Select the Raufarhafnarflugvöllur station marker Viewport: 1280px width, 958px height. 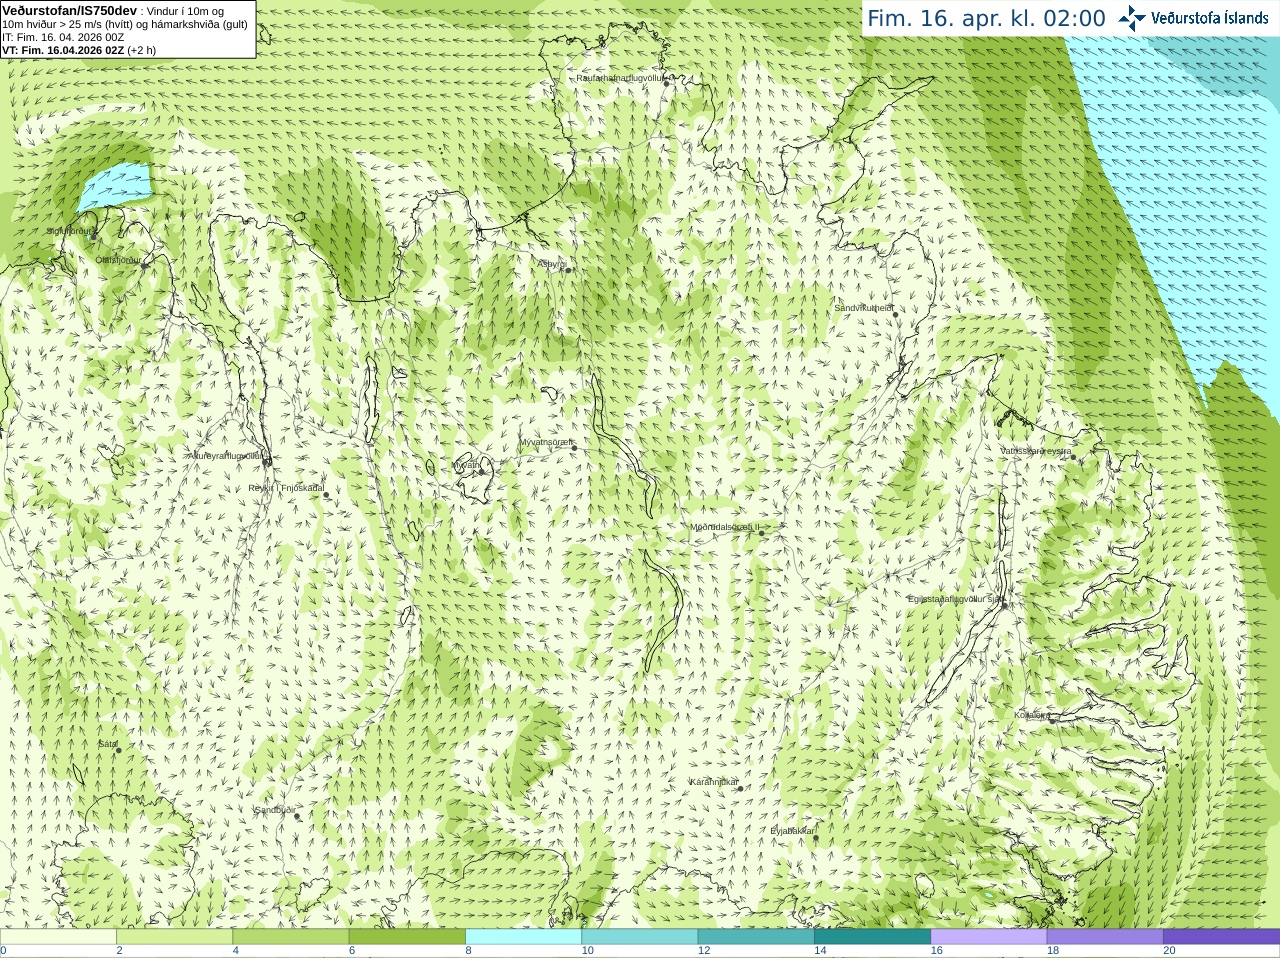coord(667,83)
